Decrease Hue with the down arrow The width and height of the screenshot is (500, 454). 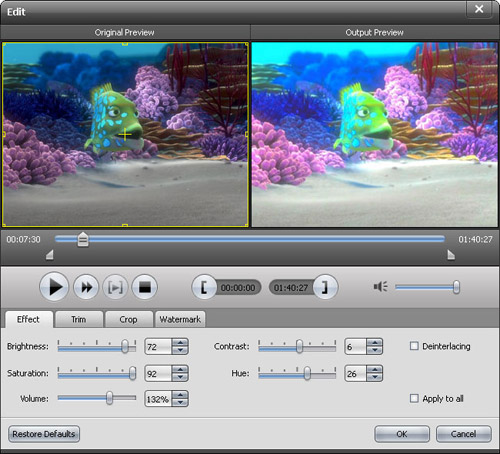click(375, 377)
